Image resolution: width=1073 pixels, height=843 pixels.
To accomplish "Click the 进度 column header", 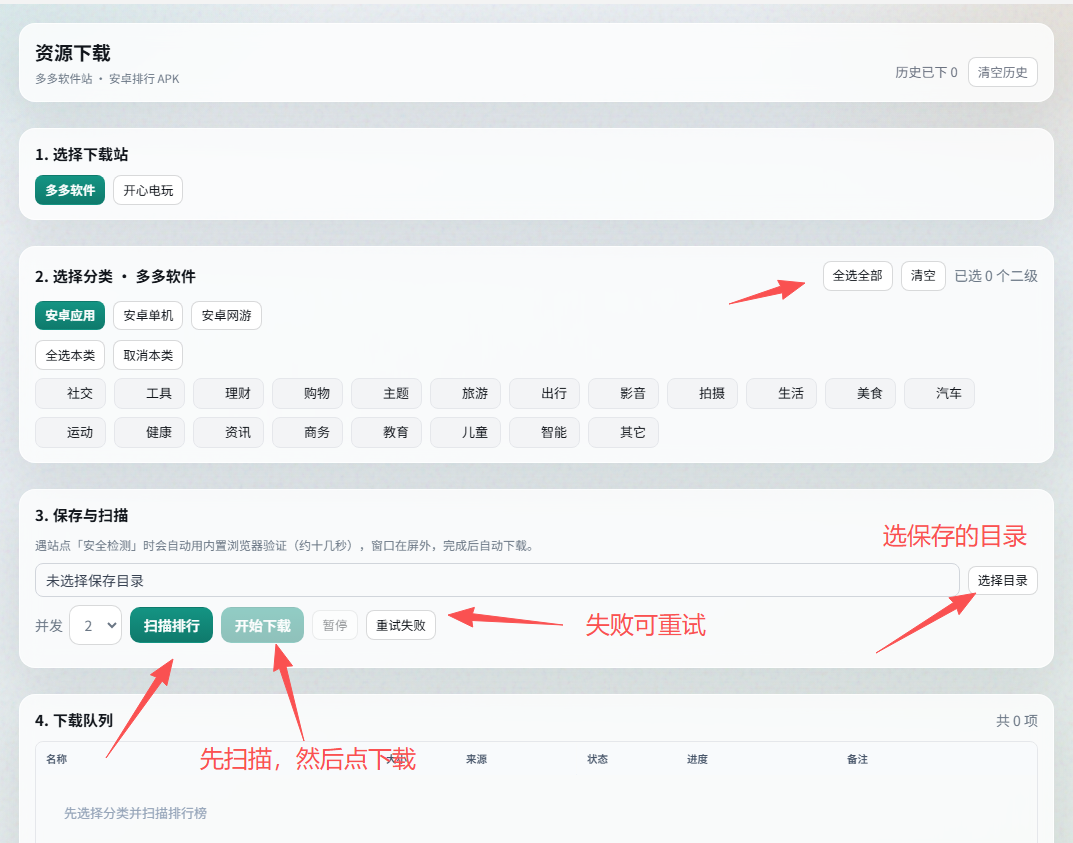I will point(697,759).
